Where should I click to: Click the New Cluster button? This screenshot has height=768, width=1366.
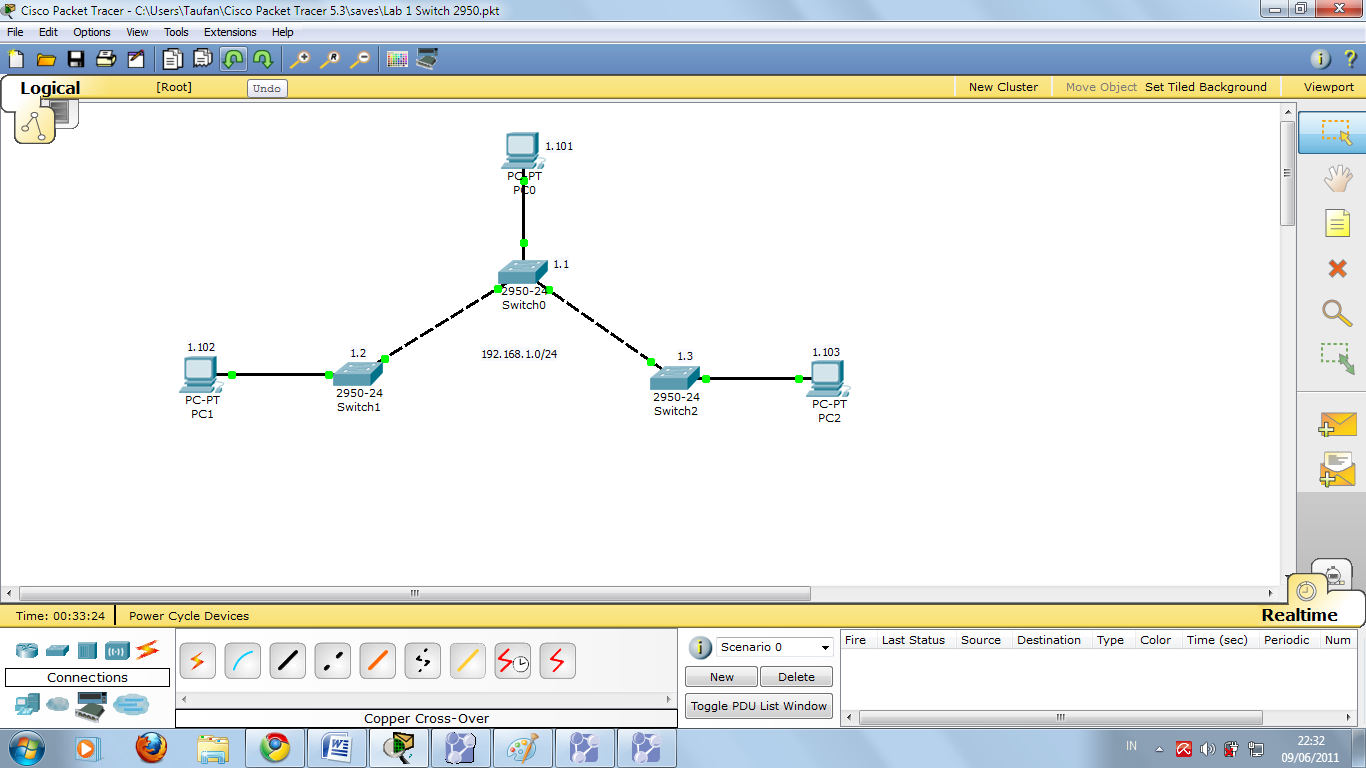(x=1003, y=87)
